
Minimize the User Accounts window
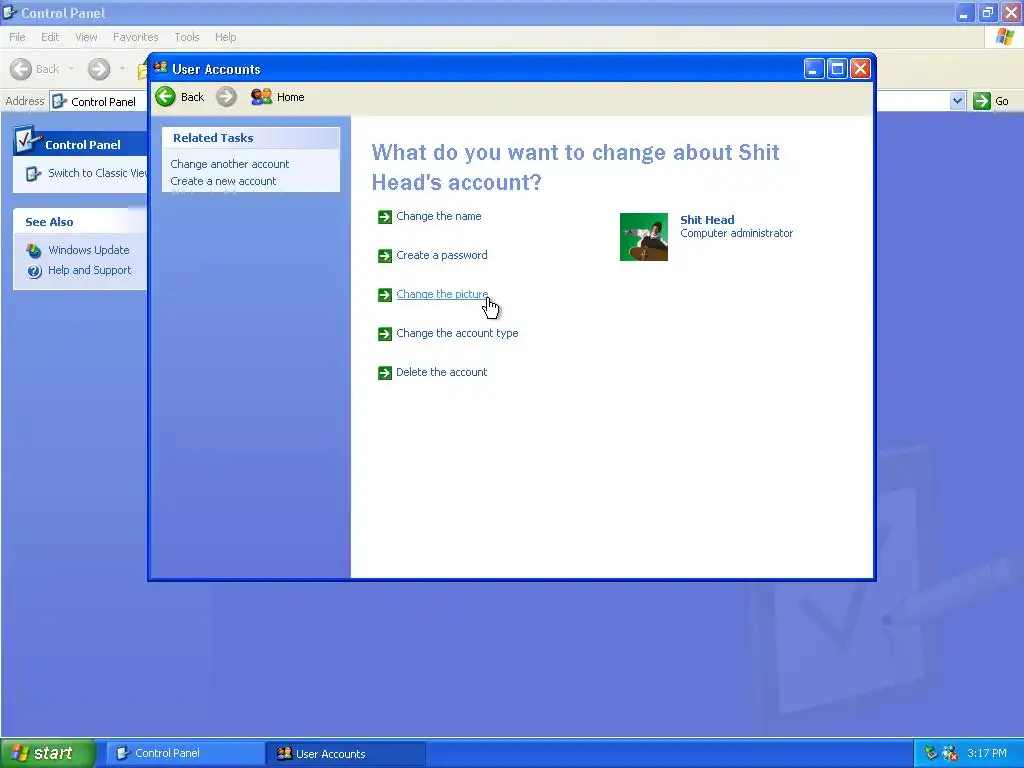pos(814,69)
